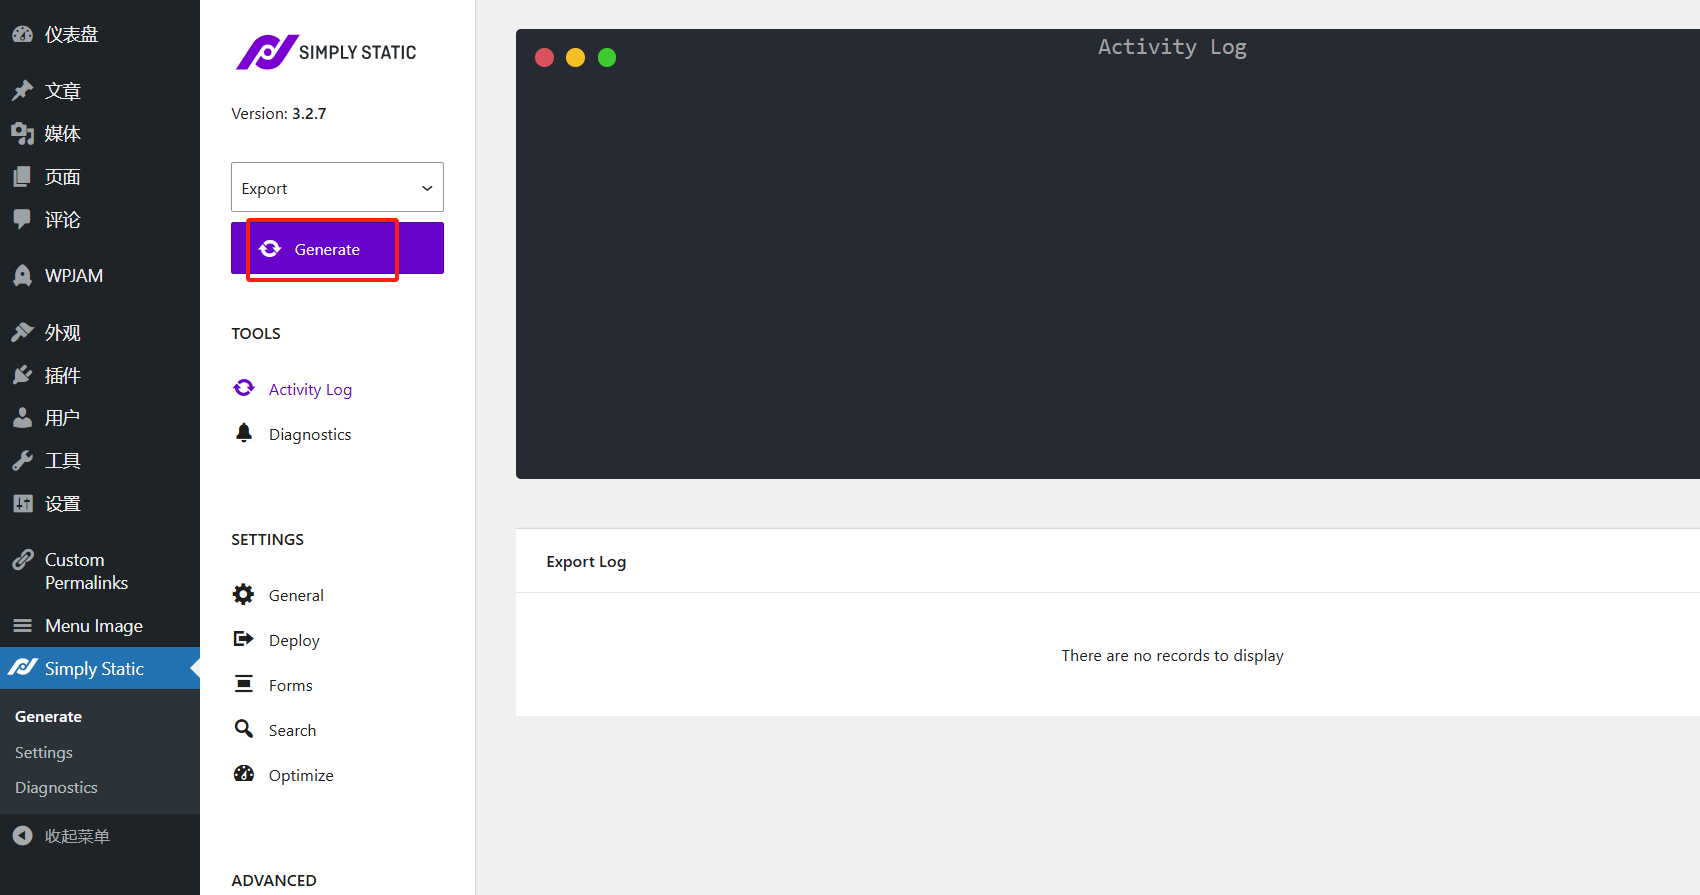The height and width of the screenshot is (895, 1700).
Task: Click the purple Generate button
Action: coord(337,248)
